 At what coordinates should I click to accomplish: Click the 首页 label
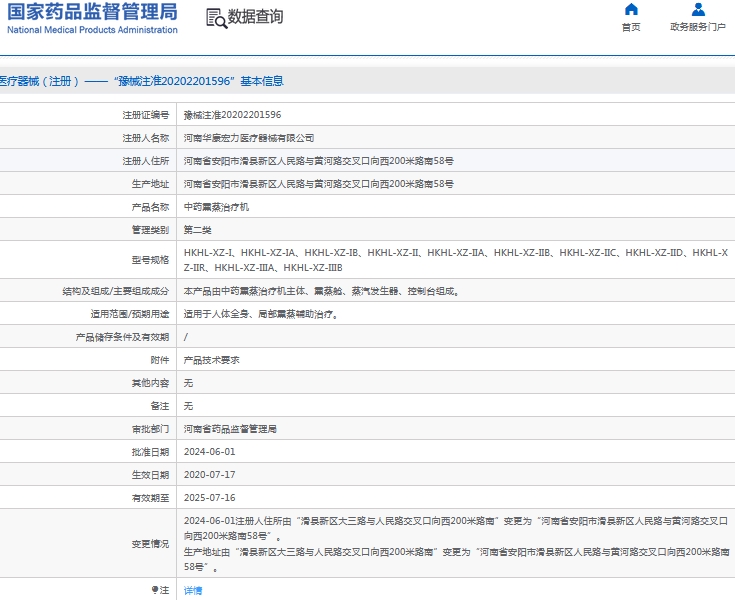pos(631,27)
